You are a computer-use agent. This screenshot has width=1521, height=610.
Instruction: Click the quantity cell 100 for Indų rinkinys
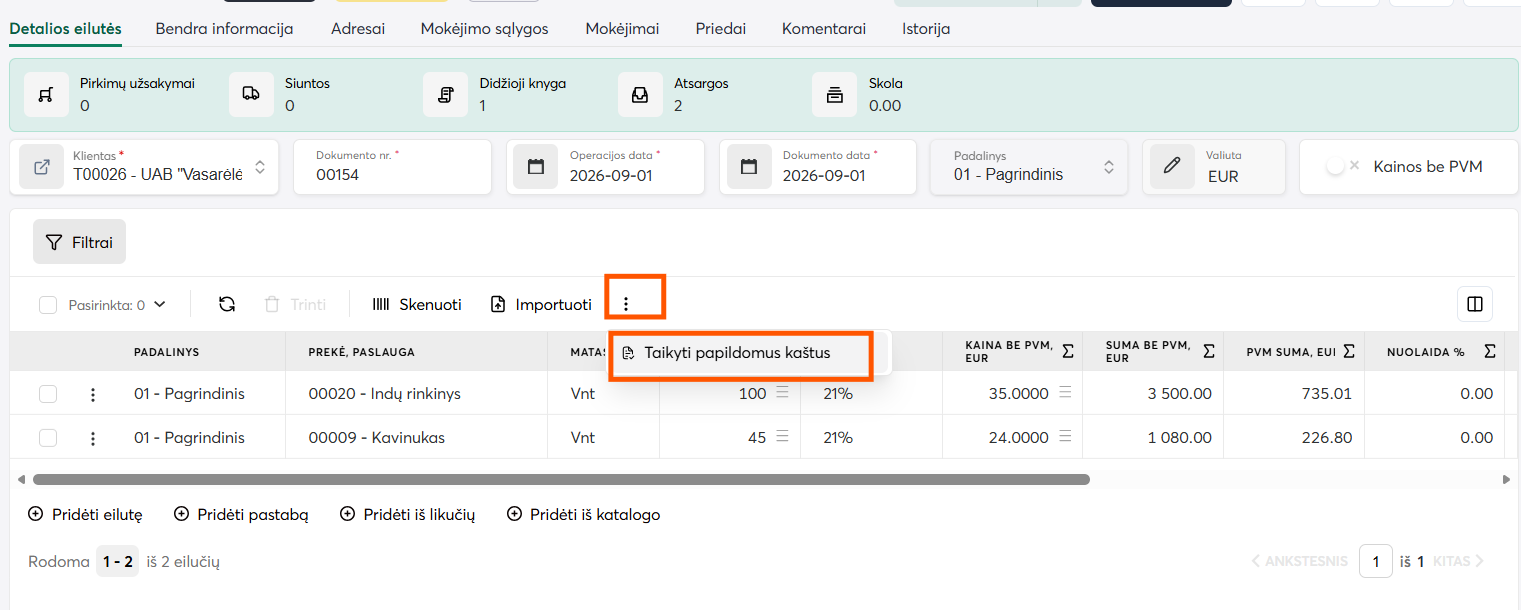(x=729, y=394)
